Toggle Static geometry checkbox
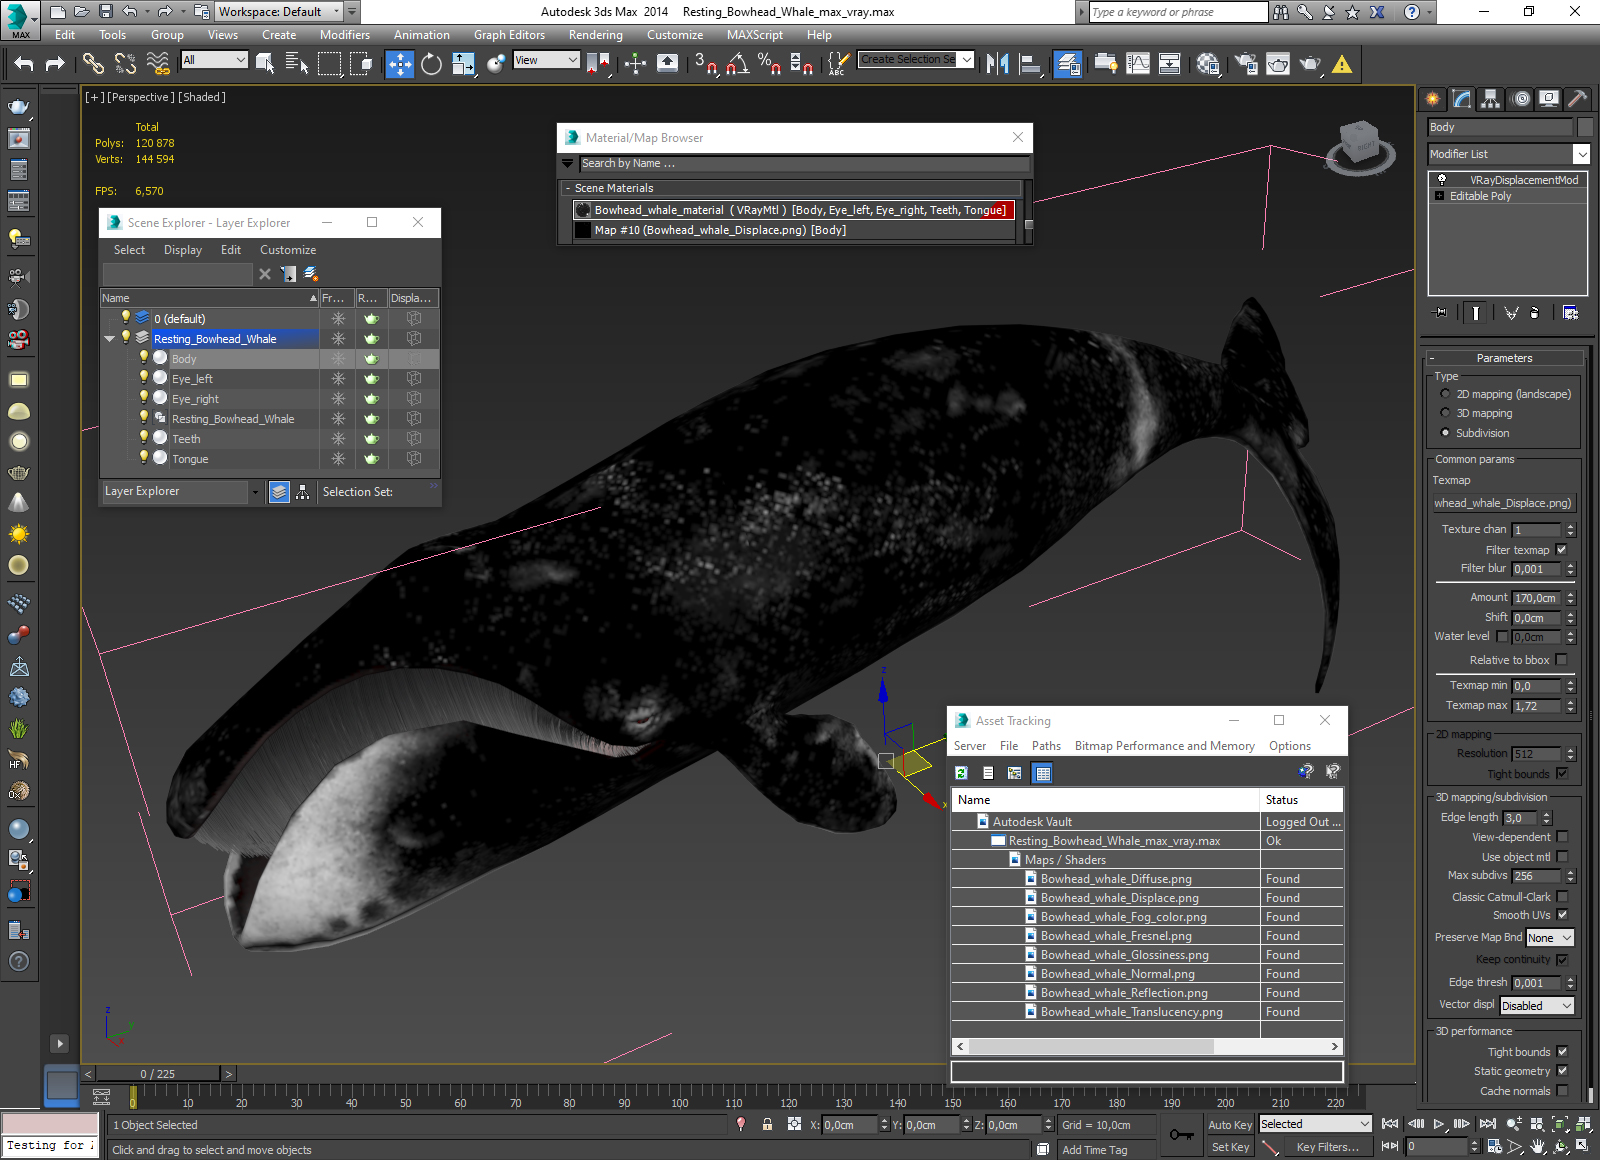1600x1160 pixels. coord(1562,1071)
